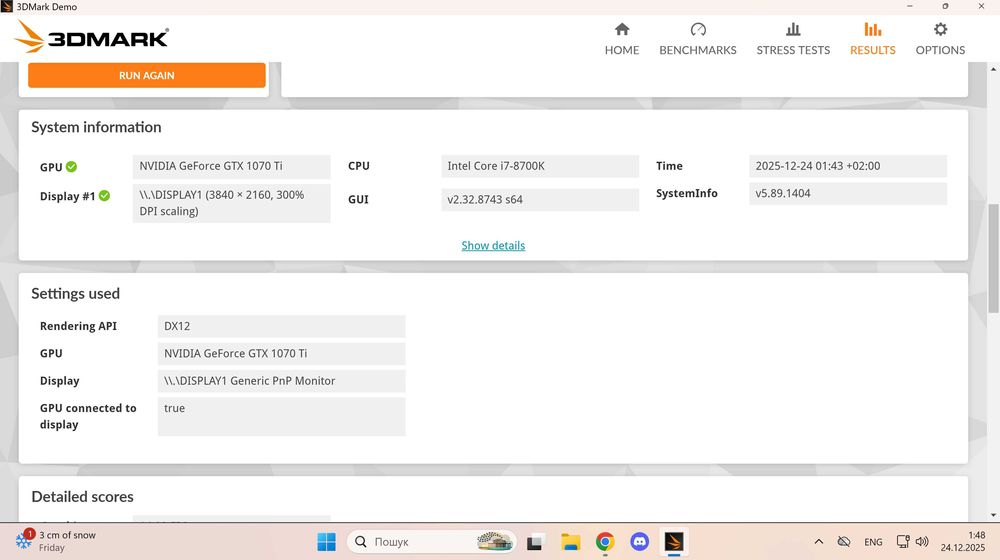Click the vertical scrollbar thumb

pos(994,258)
